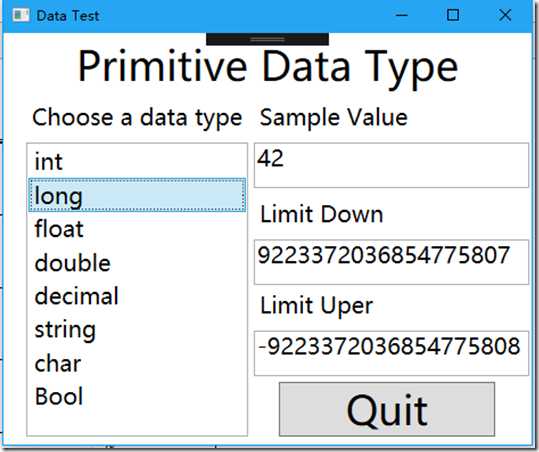539x452 pixels.
Task: Click the Limit Uper text field
Action: coord(391,353)
